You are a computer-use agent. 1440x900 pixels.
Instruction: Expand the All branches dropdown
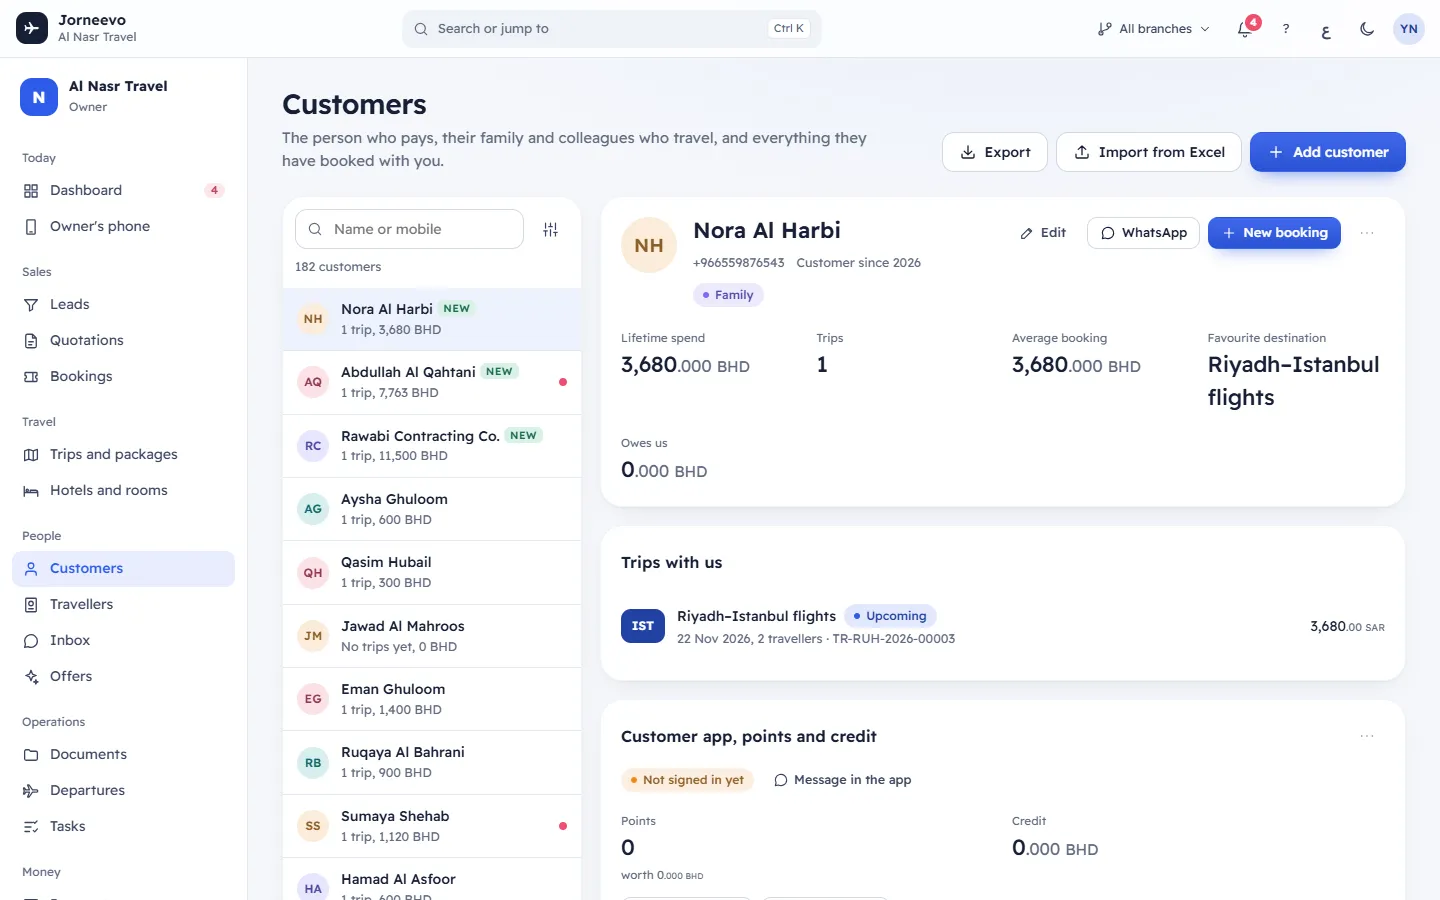(x=1153, y=29)
